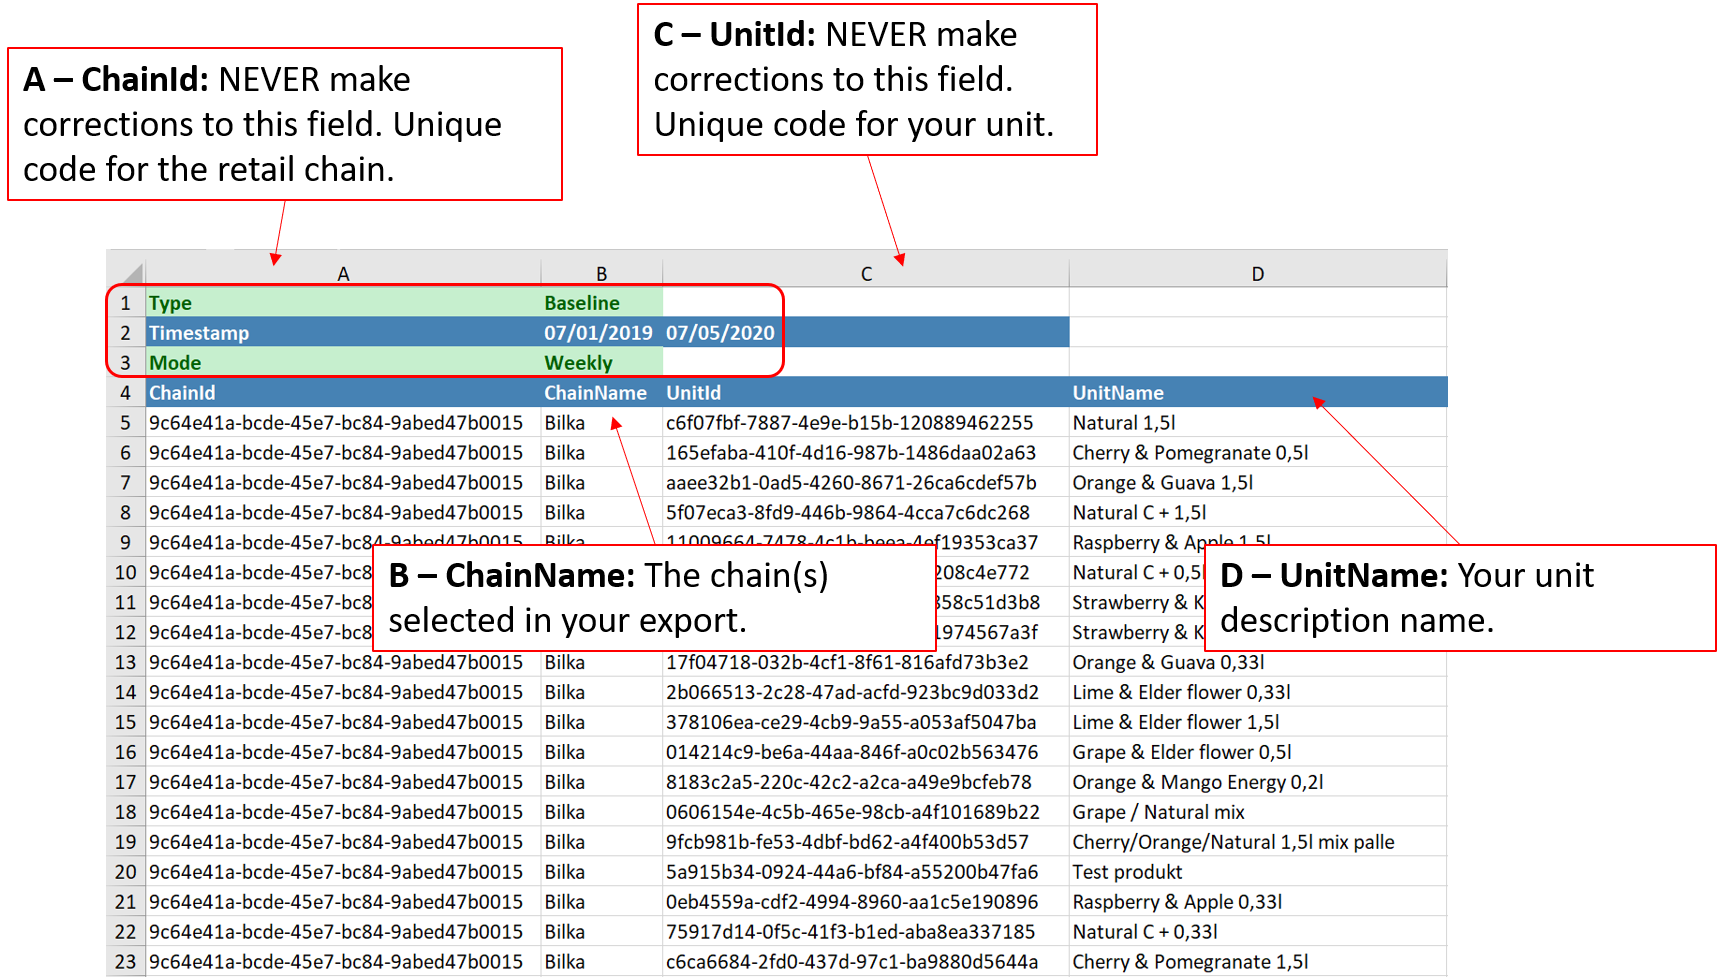The width and height of the screenshot is (1717, 977).
Task: Select column B header
Action: coord(601,272)
